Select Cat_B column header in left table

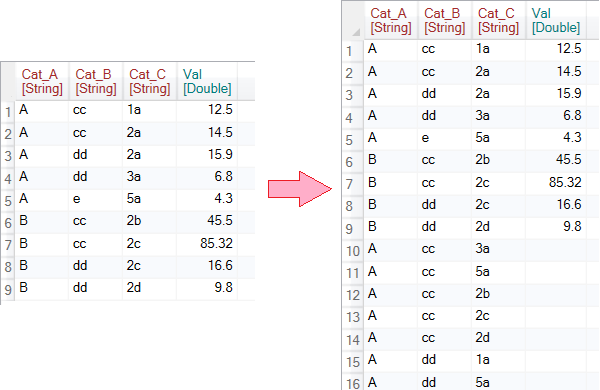coord(96,82)
